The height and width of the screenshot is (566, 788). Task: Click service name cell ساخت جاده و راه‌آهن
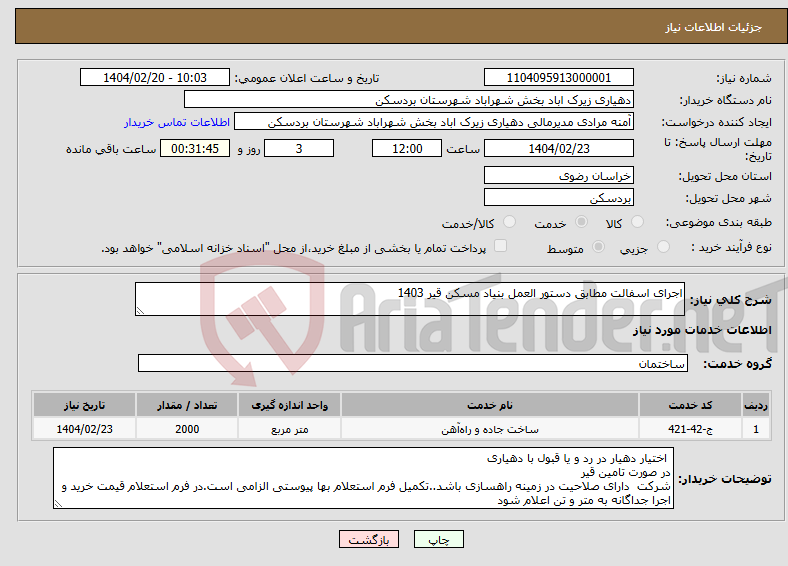tap(489, 429)
